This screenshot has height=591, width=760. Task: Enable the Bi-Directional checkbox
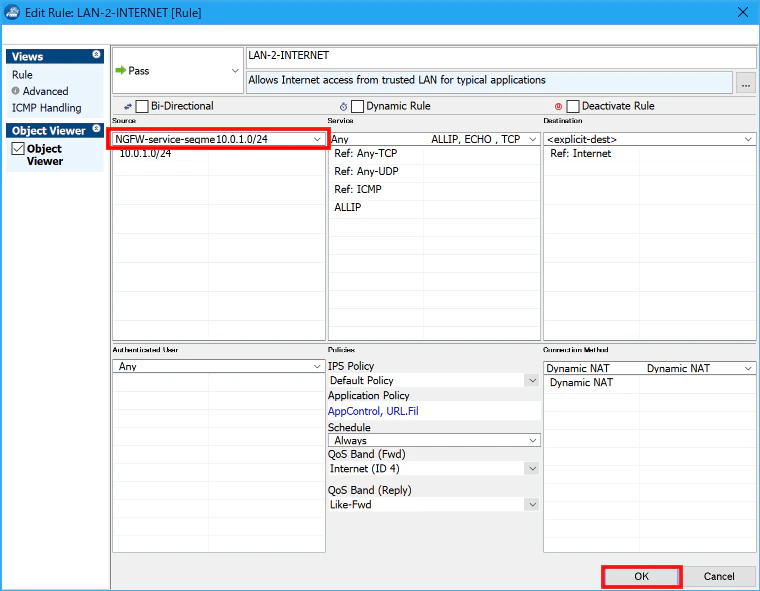click(142, 106)
